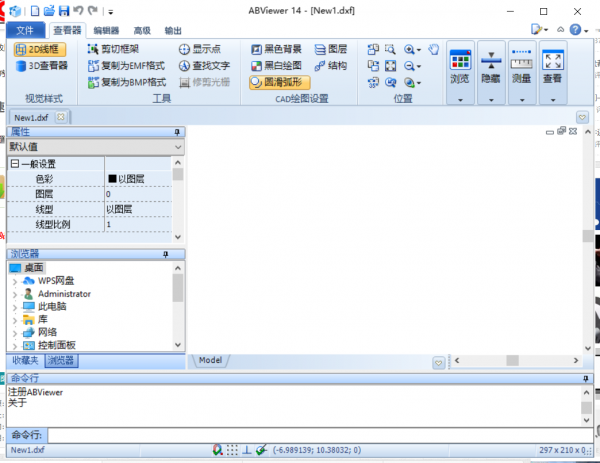Click the Open file icon in quick access toolbar

49,11
